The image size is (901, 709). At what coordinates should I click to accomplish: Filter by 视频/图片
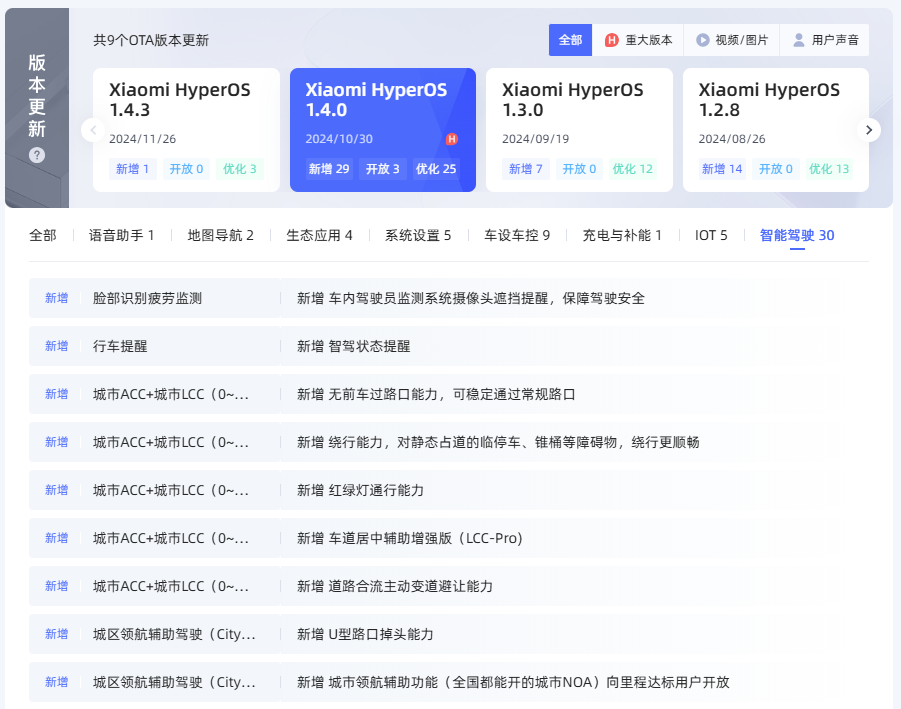[x=732, y=40]
